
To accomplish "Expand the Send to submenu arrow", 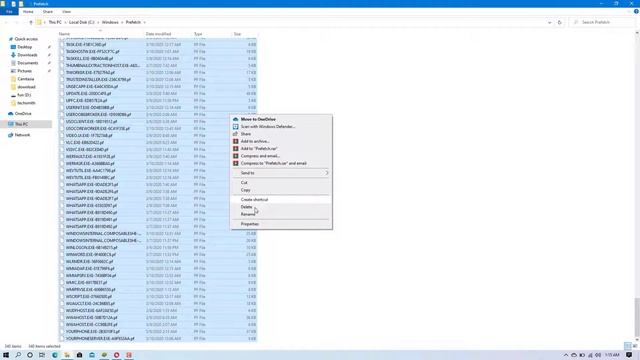I will 327,173.
